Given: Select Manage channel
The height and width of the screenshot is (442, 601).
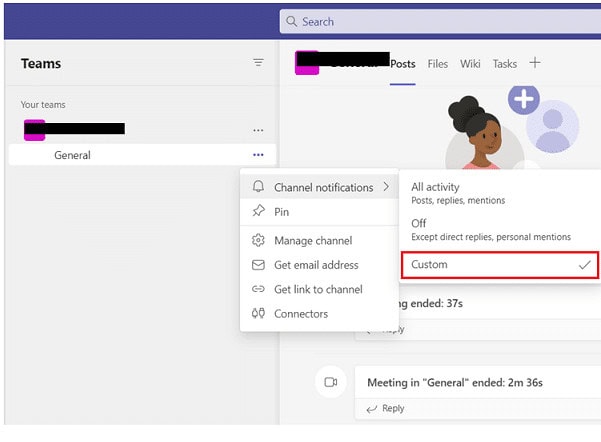Looking at the screenshot, I should coord(319,240).
